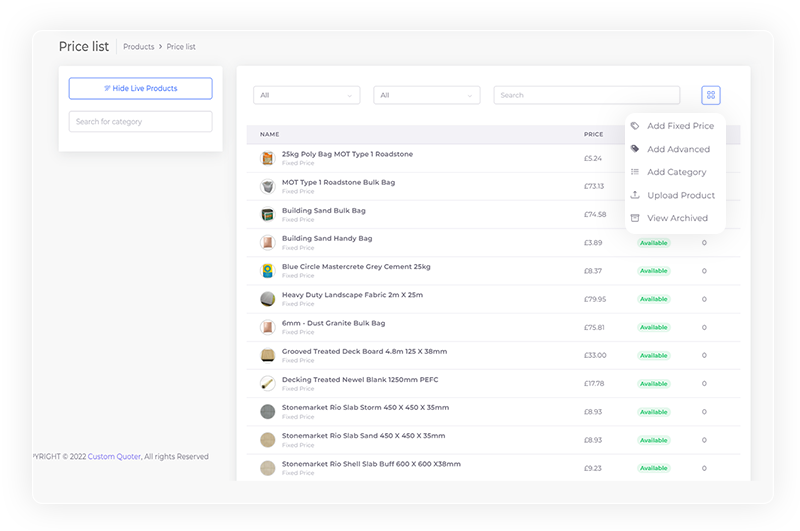Click 25kg Poly Bag MOT Type 1 thumbnail
Image resolution: width=800 pixels, height=531 pixels.
[267, 158]
